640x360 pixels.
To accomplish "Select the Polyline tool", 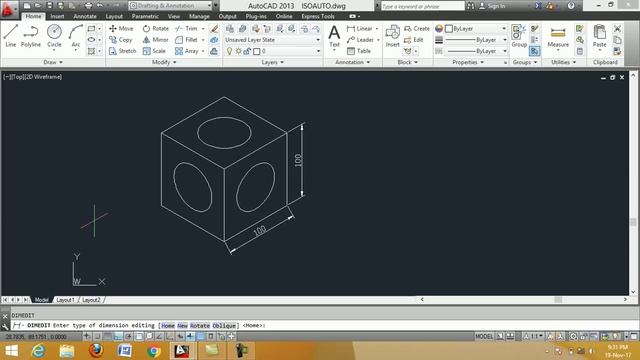I will 31,36.
